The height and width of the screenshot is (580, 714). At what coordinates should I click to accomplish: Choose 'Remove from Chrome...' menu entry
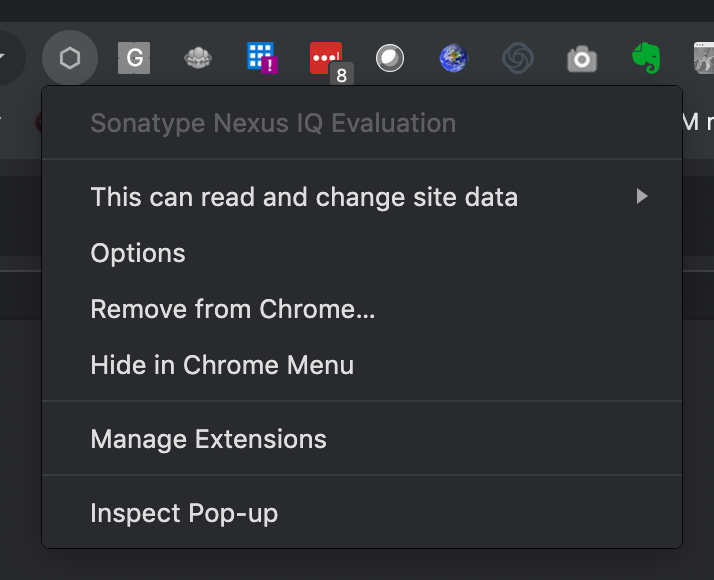click(362, 309)
